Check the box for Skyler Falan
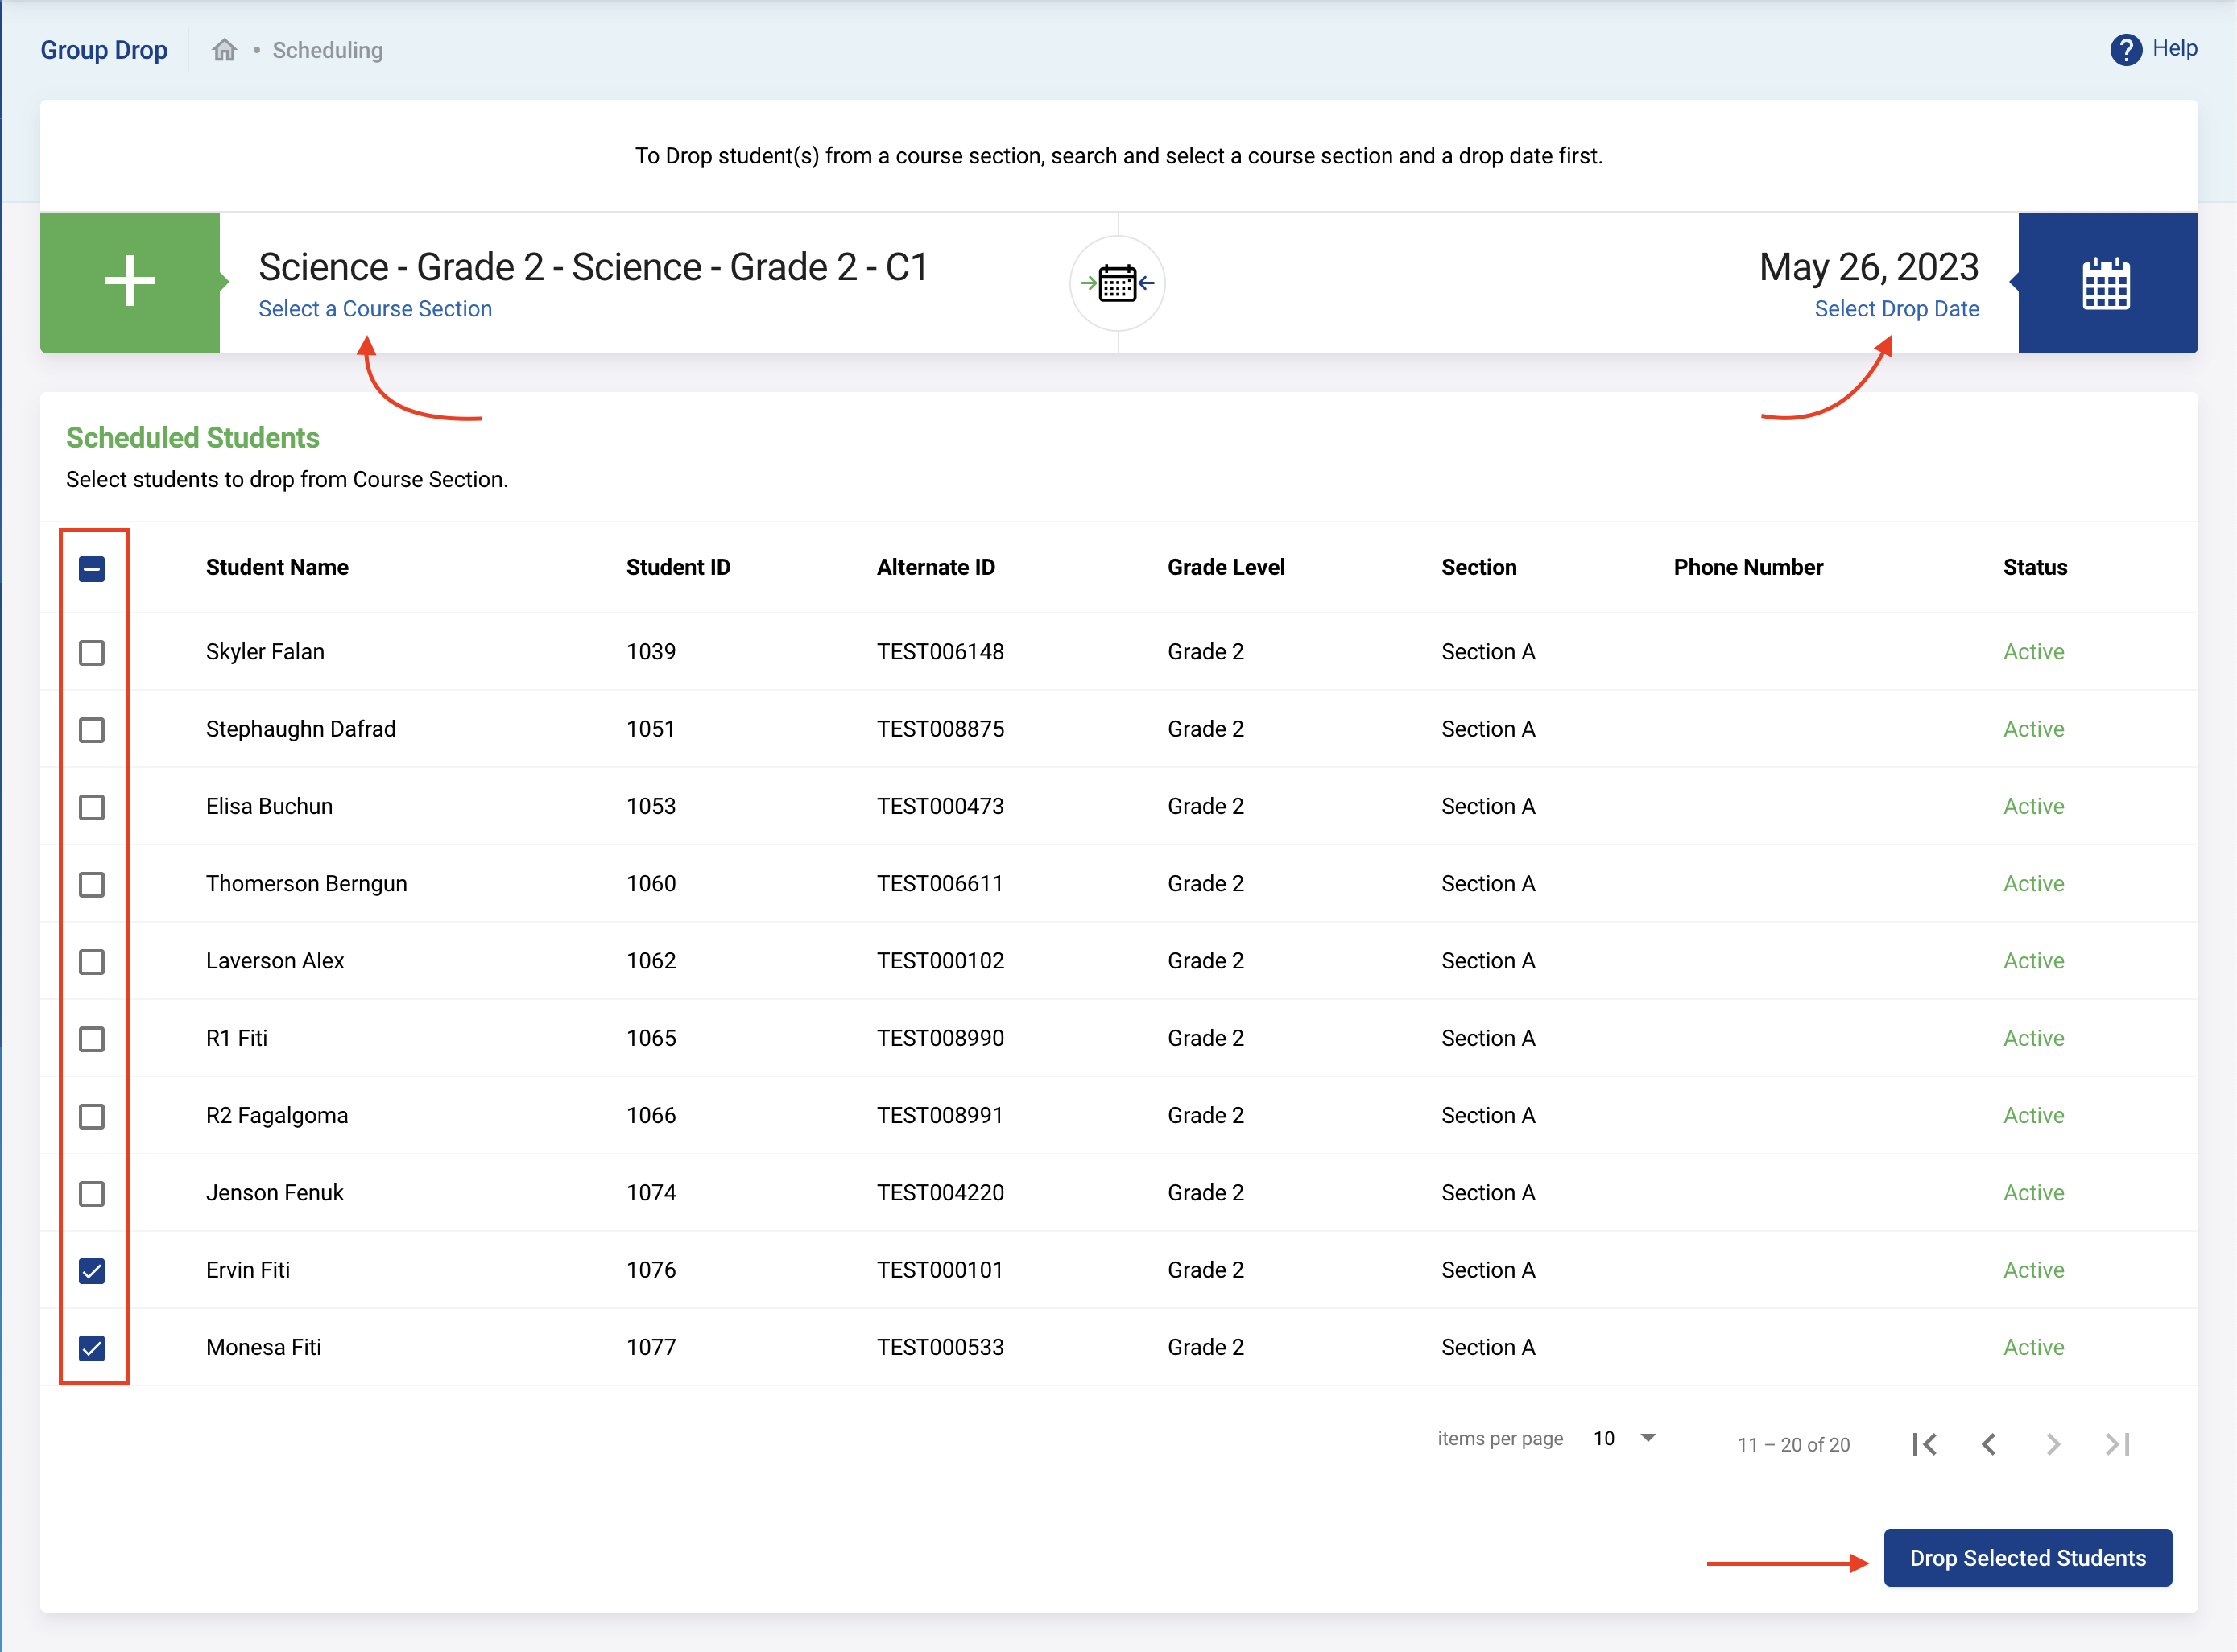Image resolution: width=2237 pixels, height=1652 pixels. (92, 653)
